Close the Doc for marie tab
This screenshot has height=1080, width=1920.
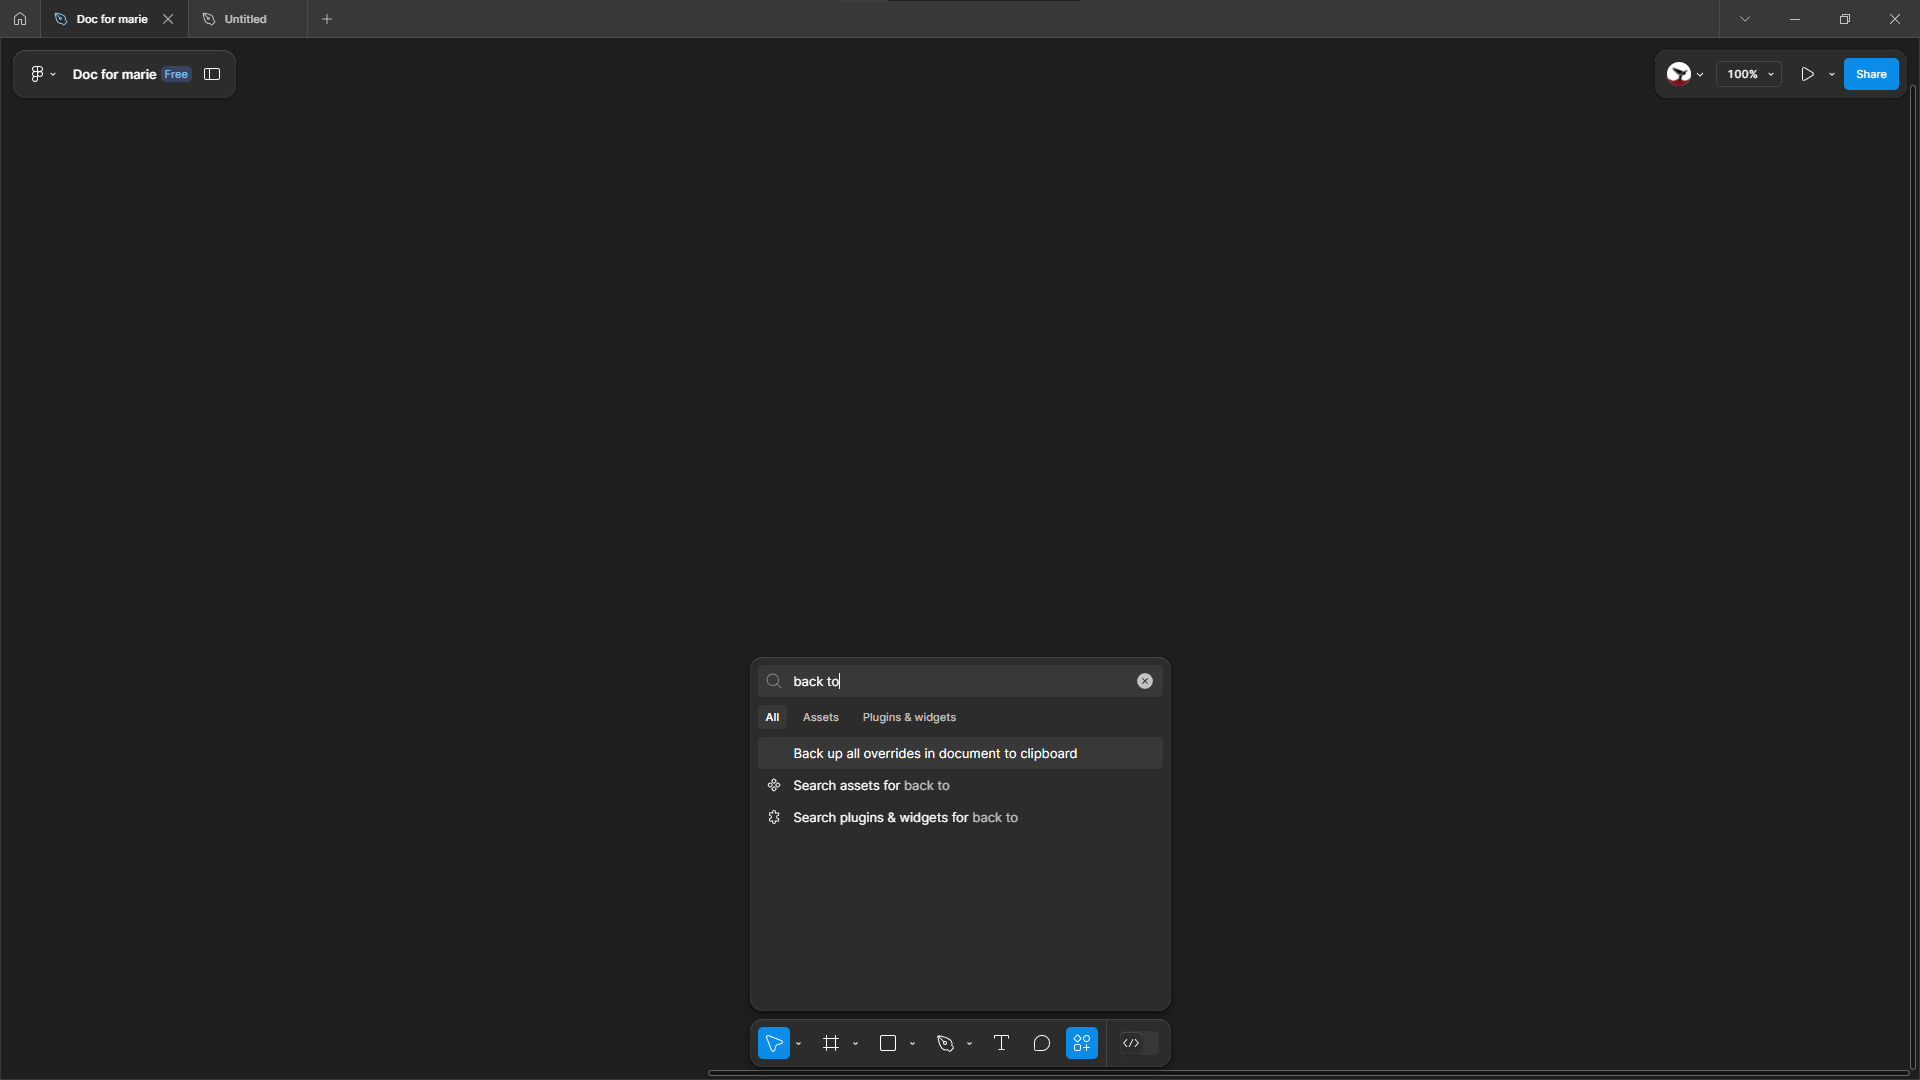click(x=168, y=19)
